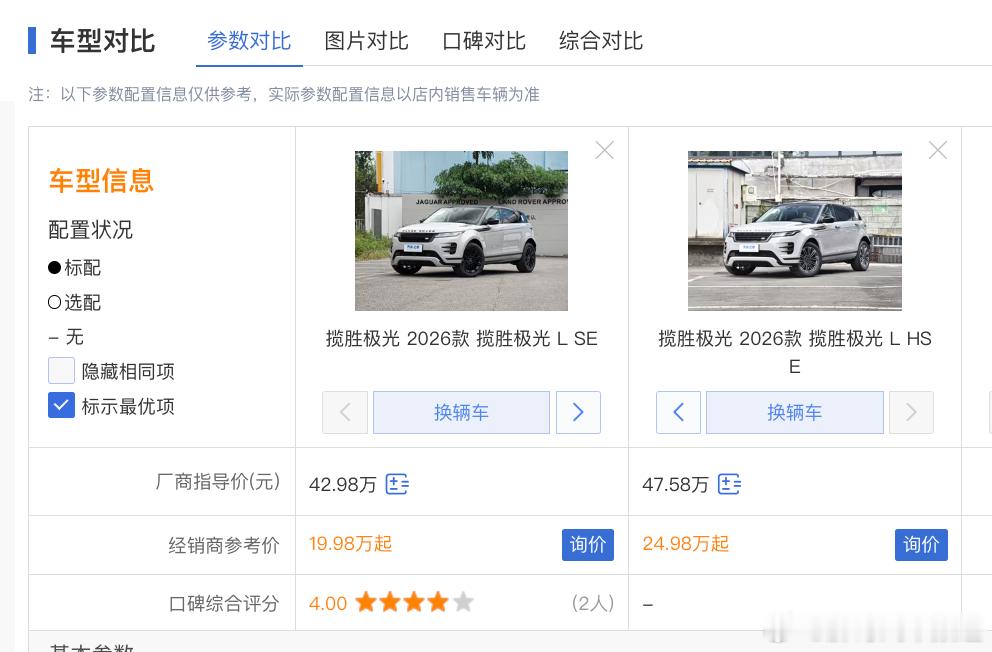Click the right arrow under the L SE car
992x652 pixels.
pyautogui.click(x=578, y=412)
